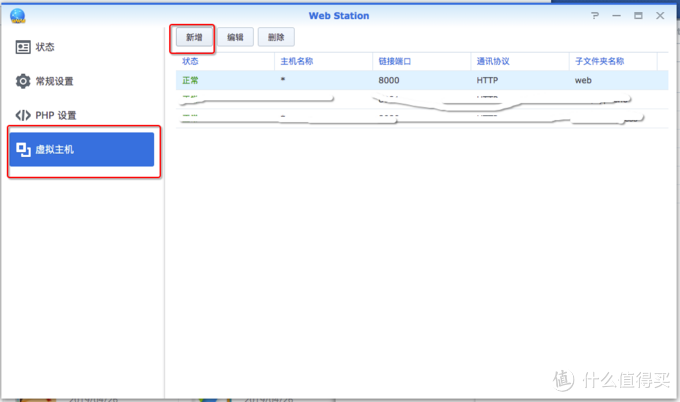Click the 新增 button
680x402 pixels.
click(x=194, y=37)
